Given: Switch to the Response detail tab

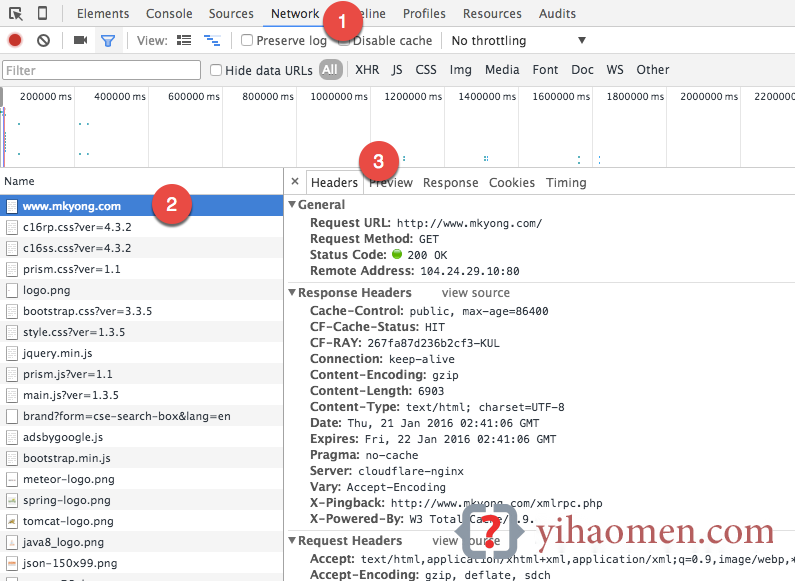Looking at the screenshot, I should click(450, 183).
